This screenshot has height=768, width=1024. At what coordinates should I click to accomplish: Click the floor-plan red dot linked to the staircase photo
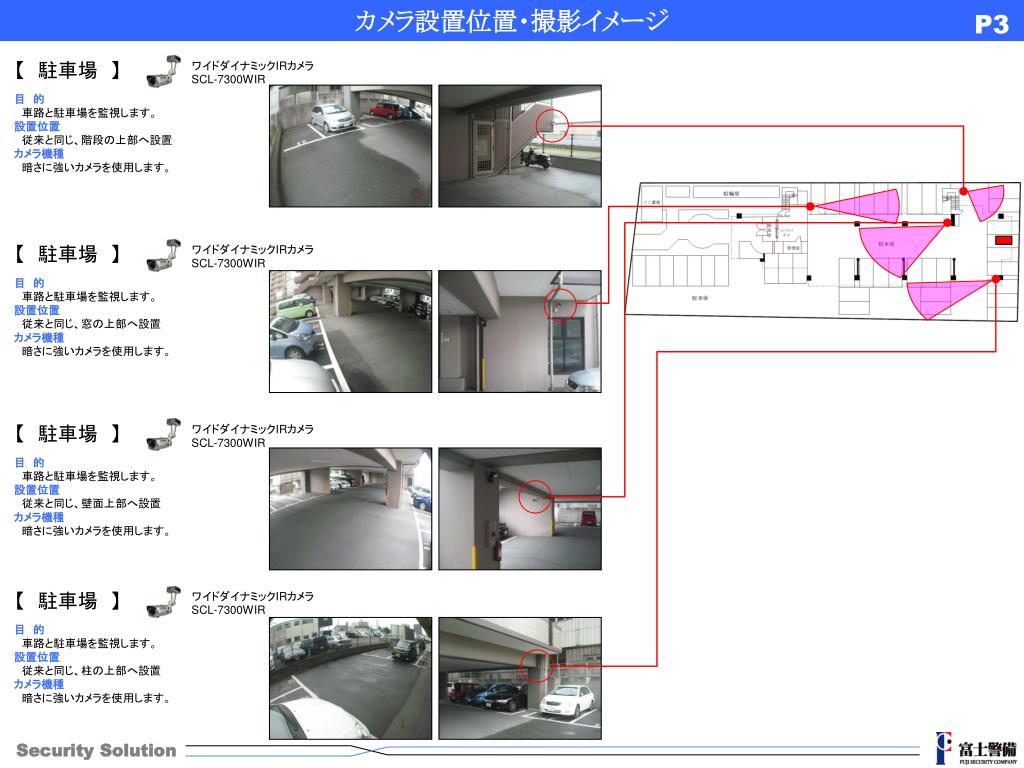tap(963, 191)
